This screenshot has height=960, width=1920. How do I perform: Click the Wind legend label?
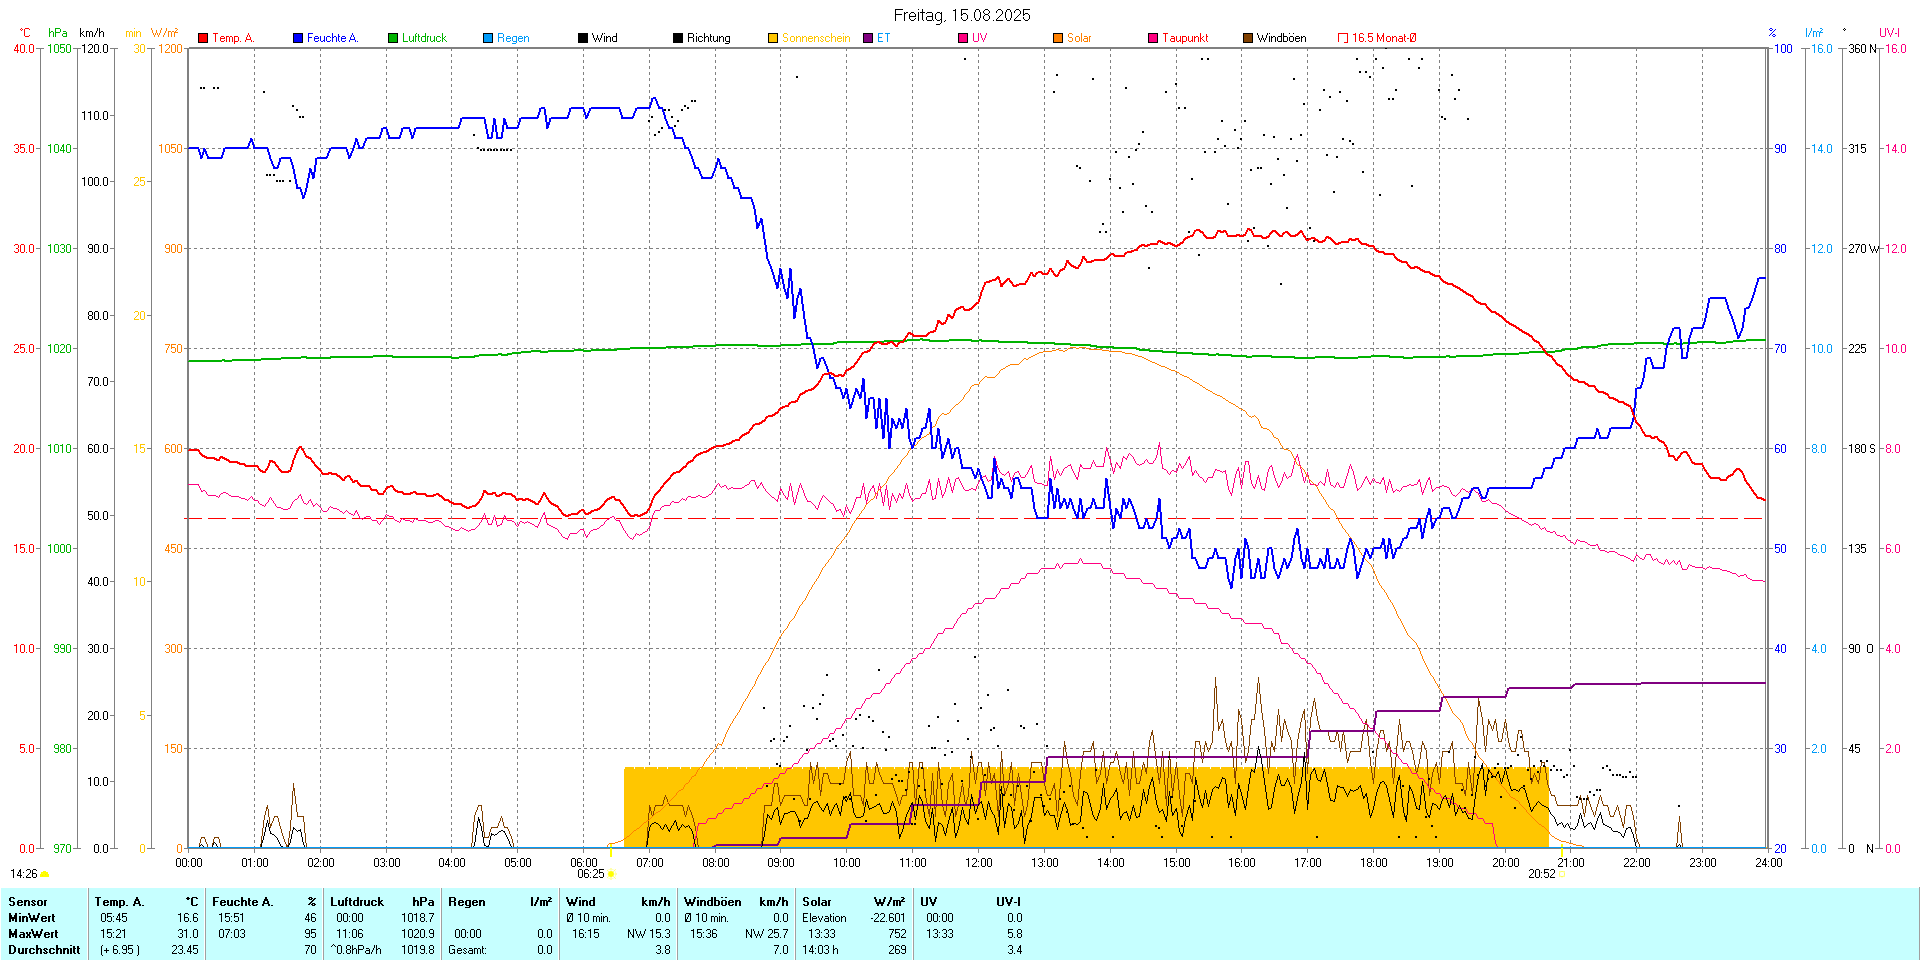point(604,38)
